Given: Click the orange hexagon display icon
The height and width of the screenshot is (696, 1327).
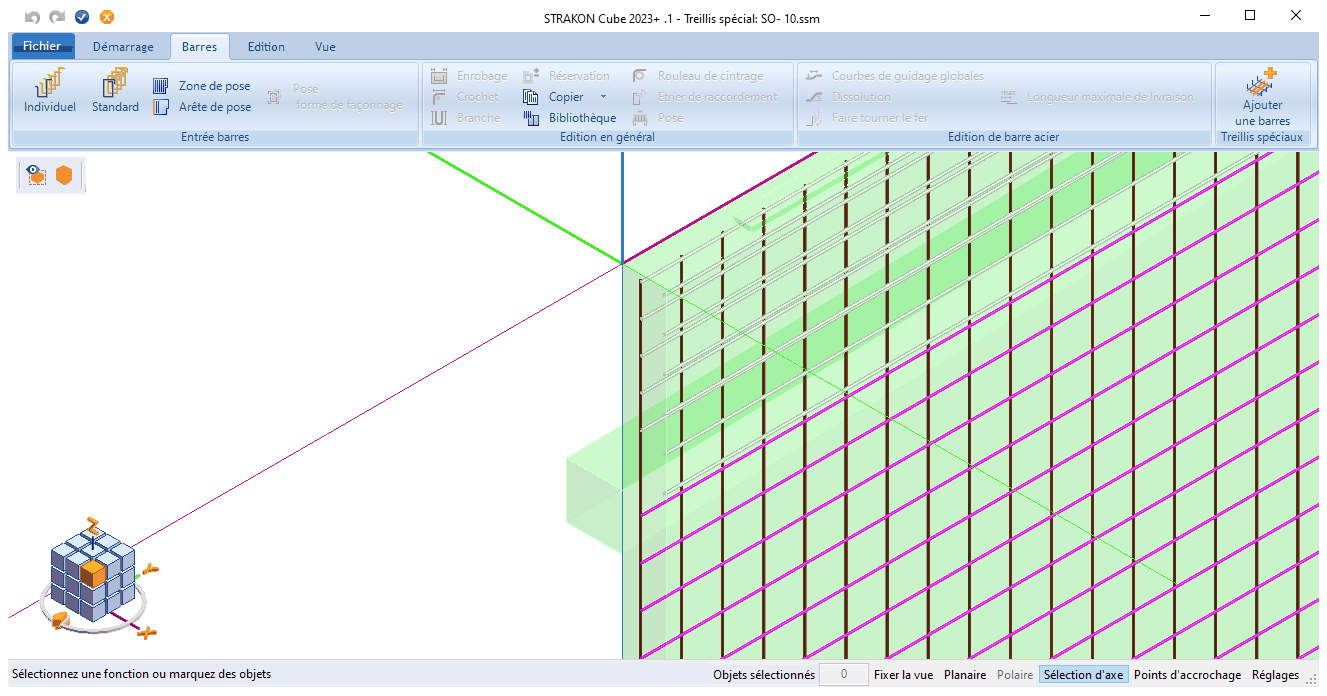Looking at the screenshot, I should click(64, 175).
